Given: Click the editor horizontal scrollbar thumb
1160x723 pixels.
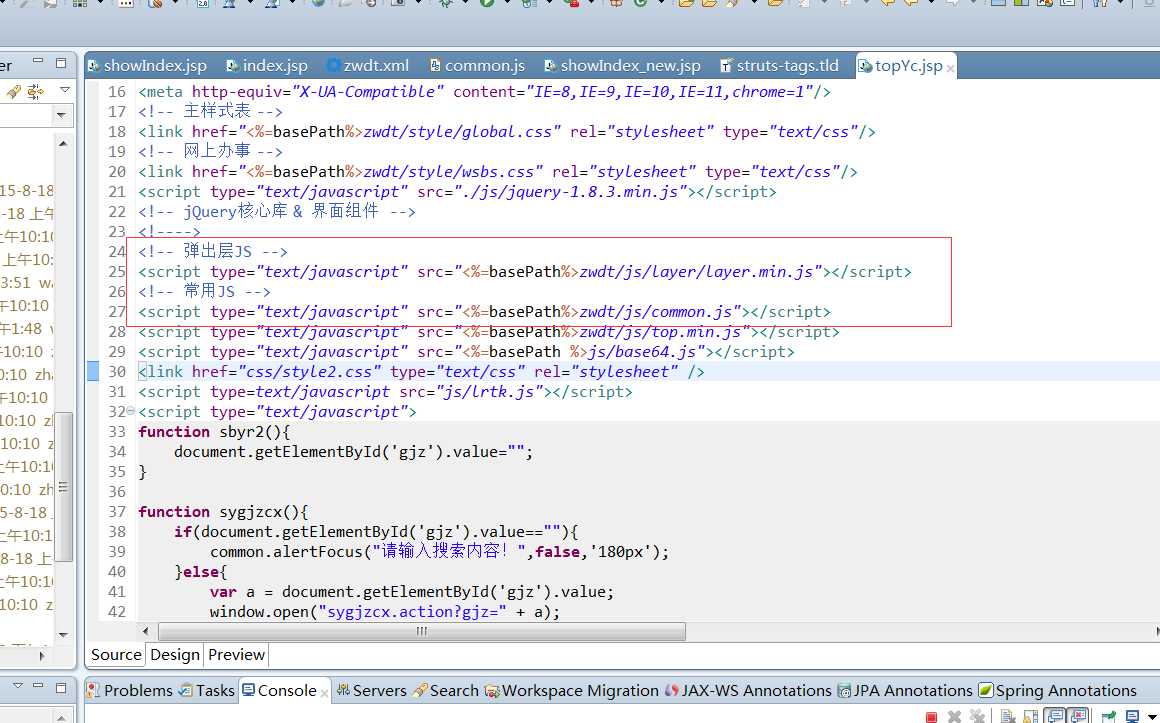Looking at the screenshot, I should [x=422, y=631].
